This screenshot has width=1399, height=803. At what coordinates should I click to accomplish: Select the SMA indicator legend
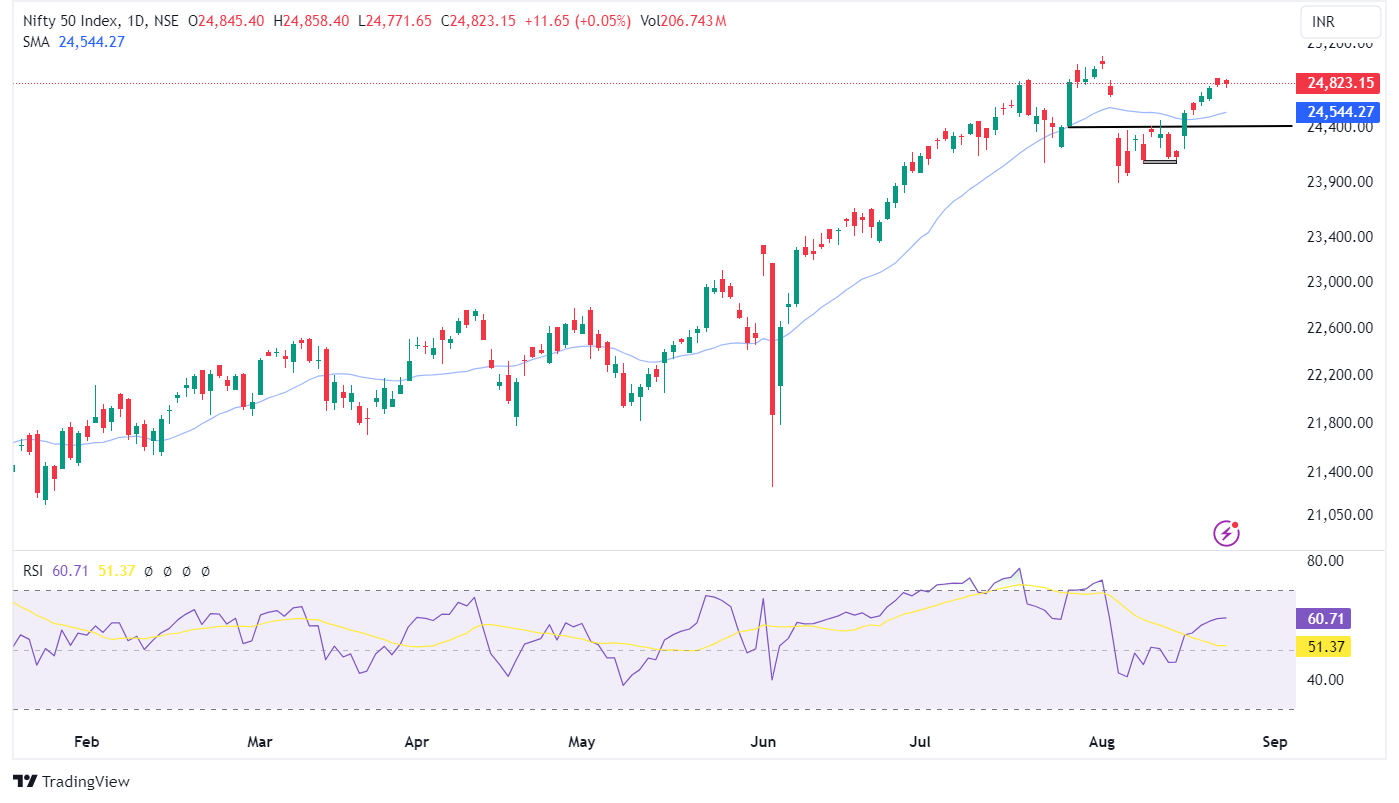click(38, 41)
